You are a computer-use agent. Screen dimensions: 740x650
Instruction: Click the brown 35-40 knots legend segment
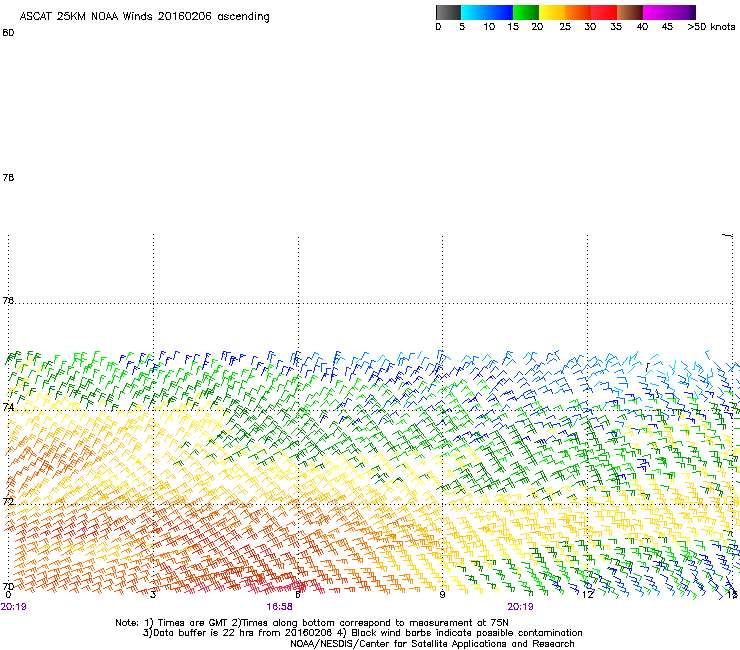click(630, 12)
